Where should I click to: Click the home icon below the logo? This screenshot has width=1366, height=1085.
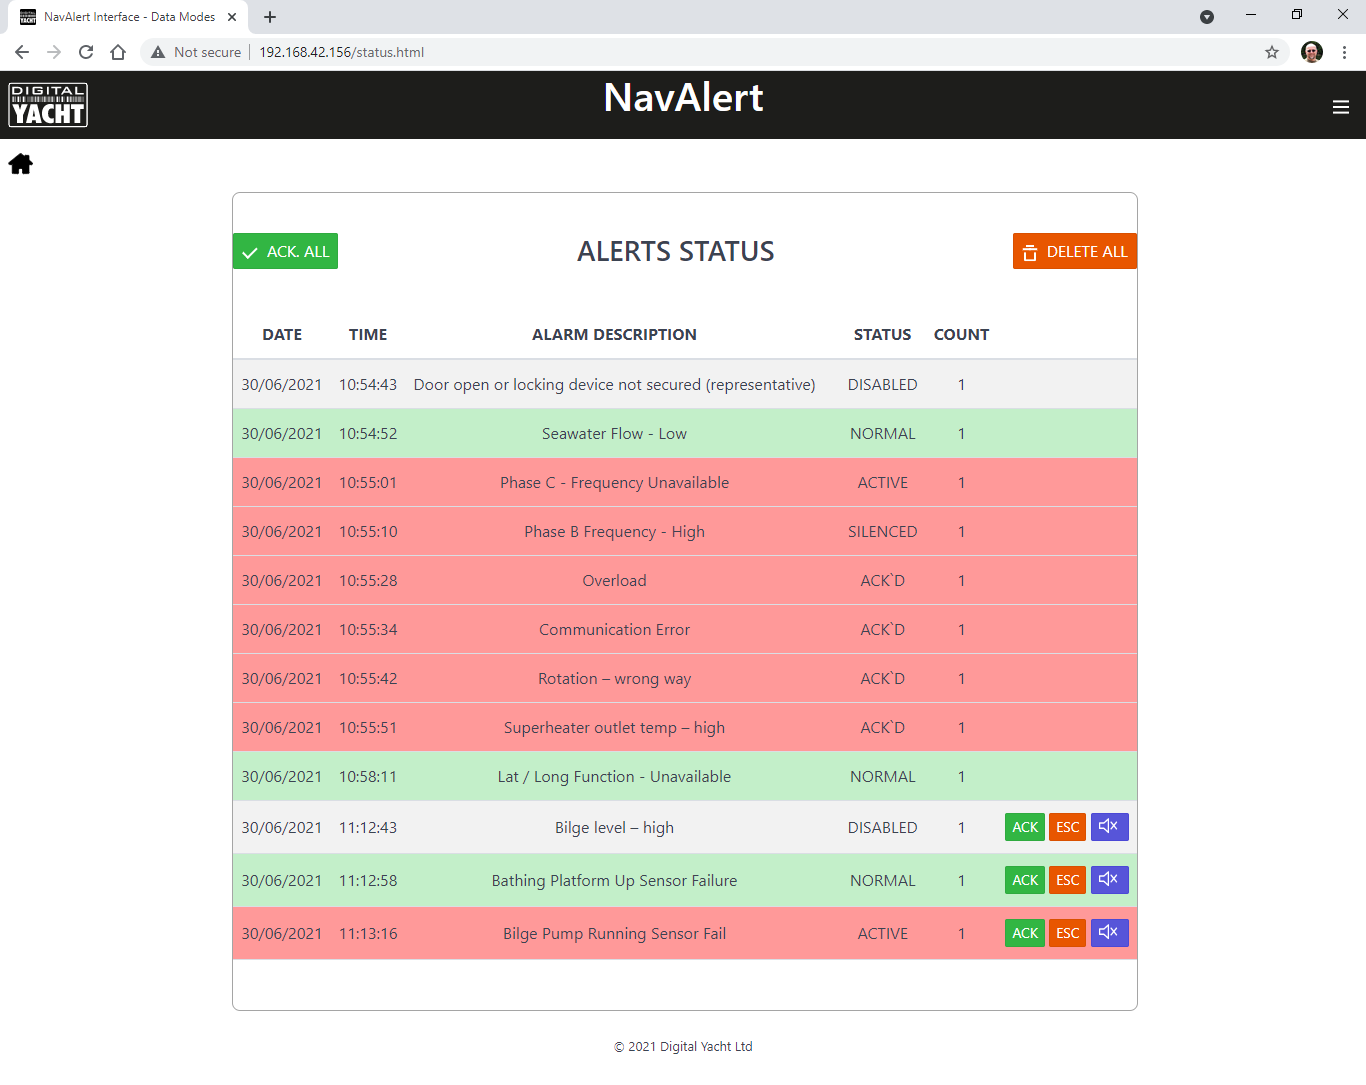point(21,164)
